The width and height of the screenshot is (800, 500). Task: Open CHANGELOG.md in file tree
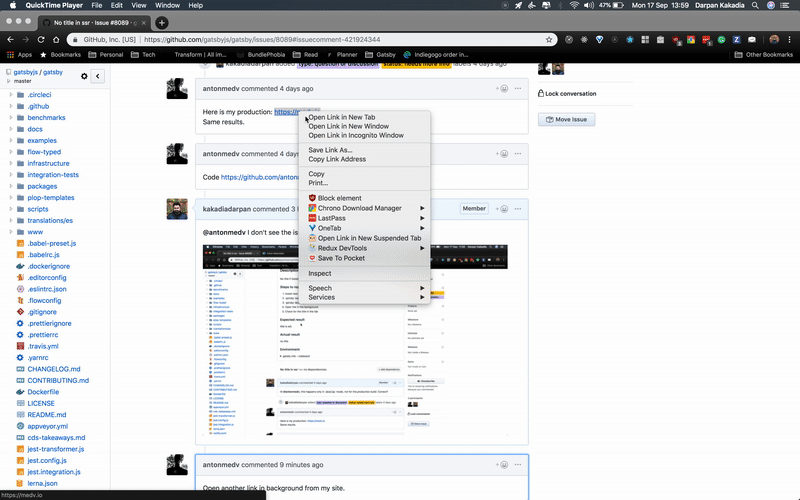point(54,369)
